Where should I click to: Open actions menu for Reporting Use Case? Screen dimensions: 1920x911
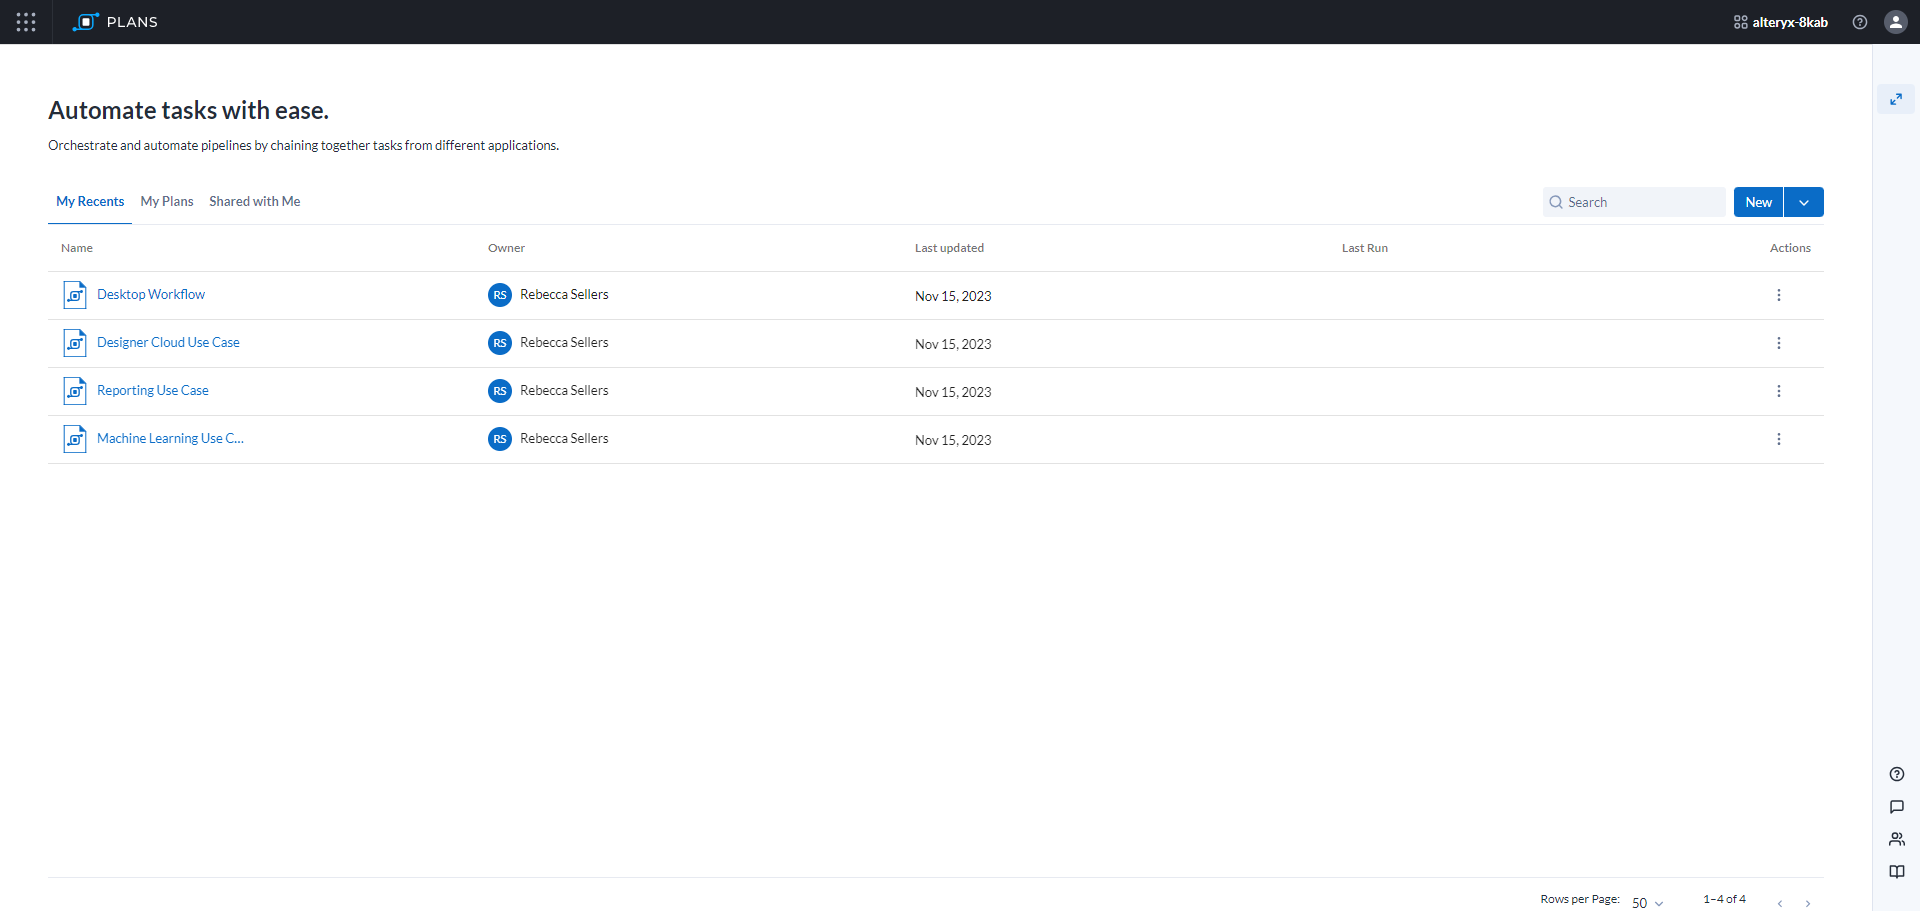point(1778,391)
